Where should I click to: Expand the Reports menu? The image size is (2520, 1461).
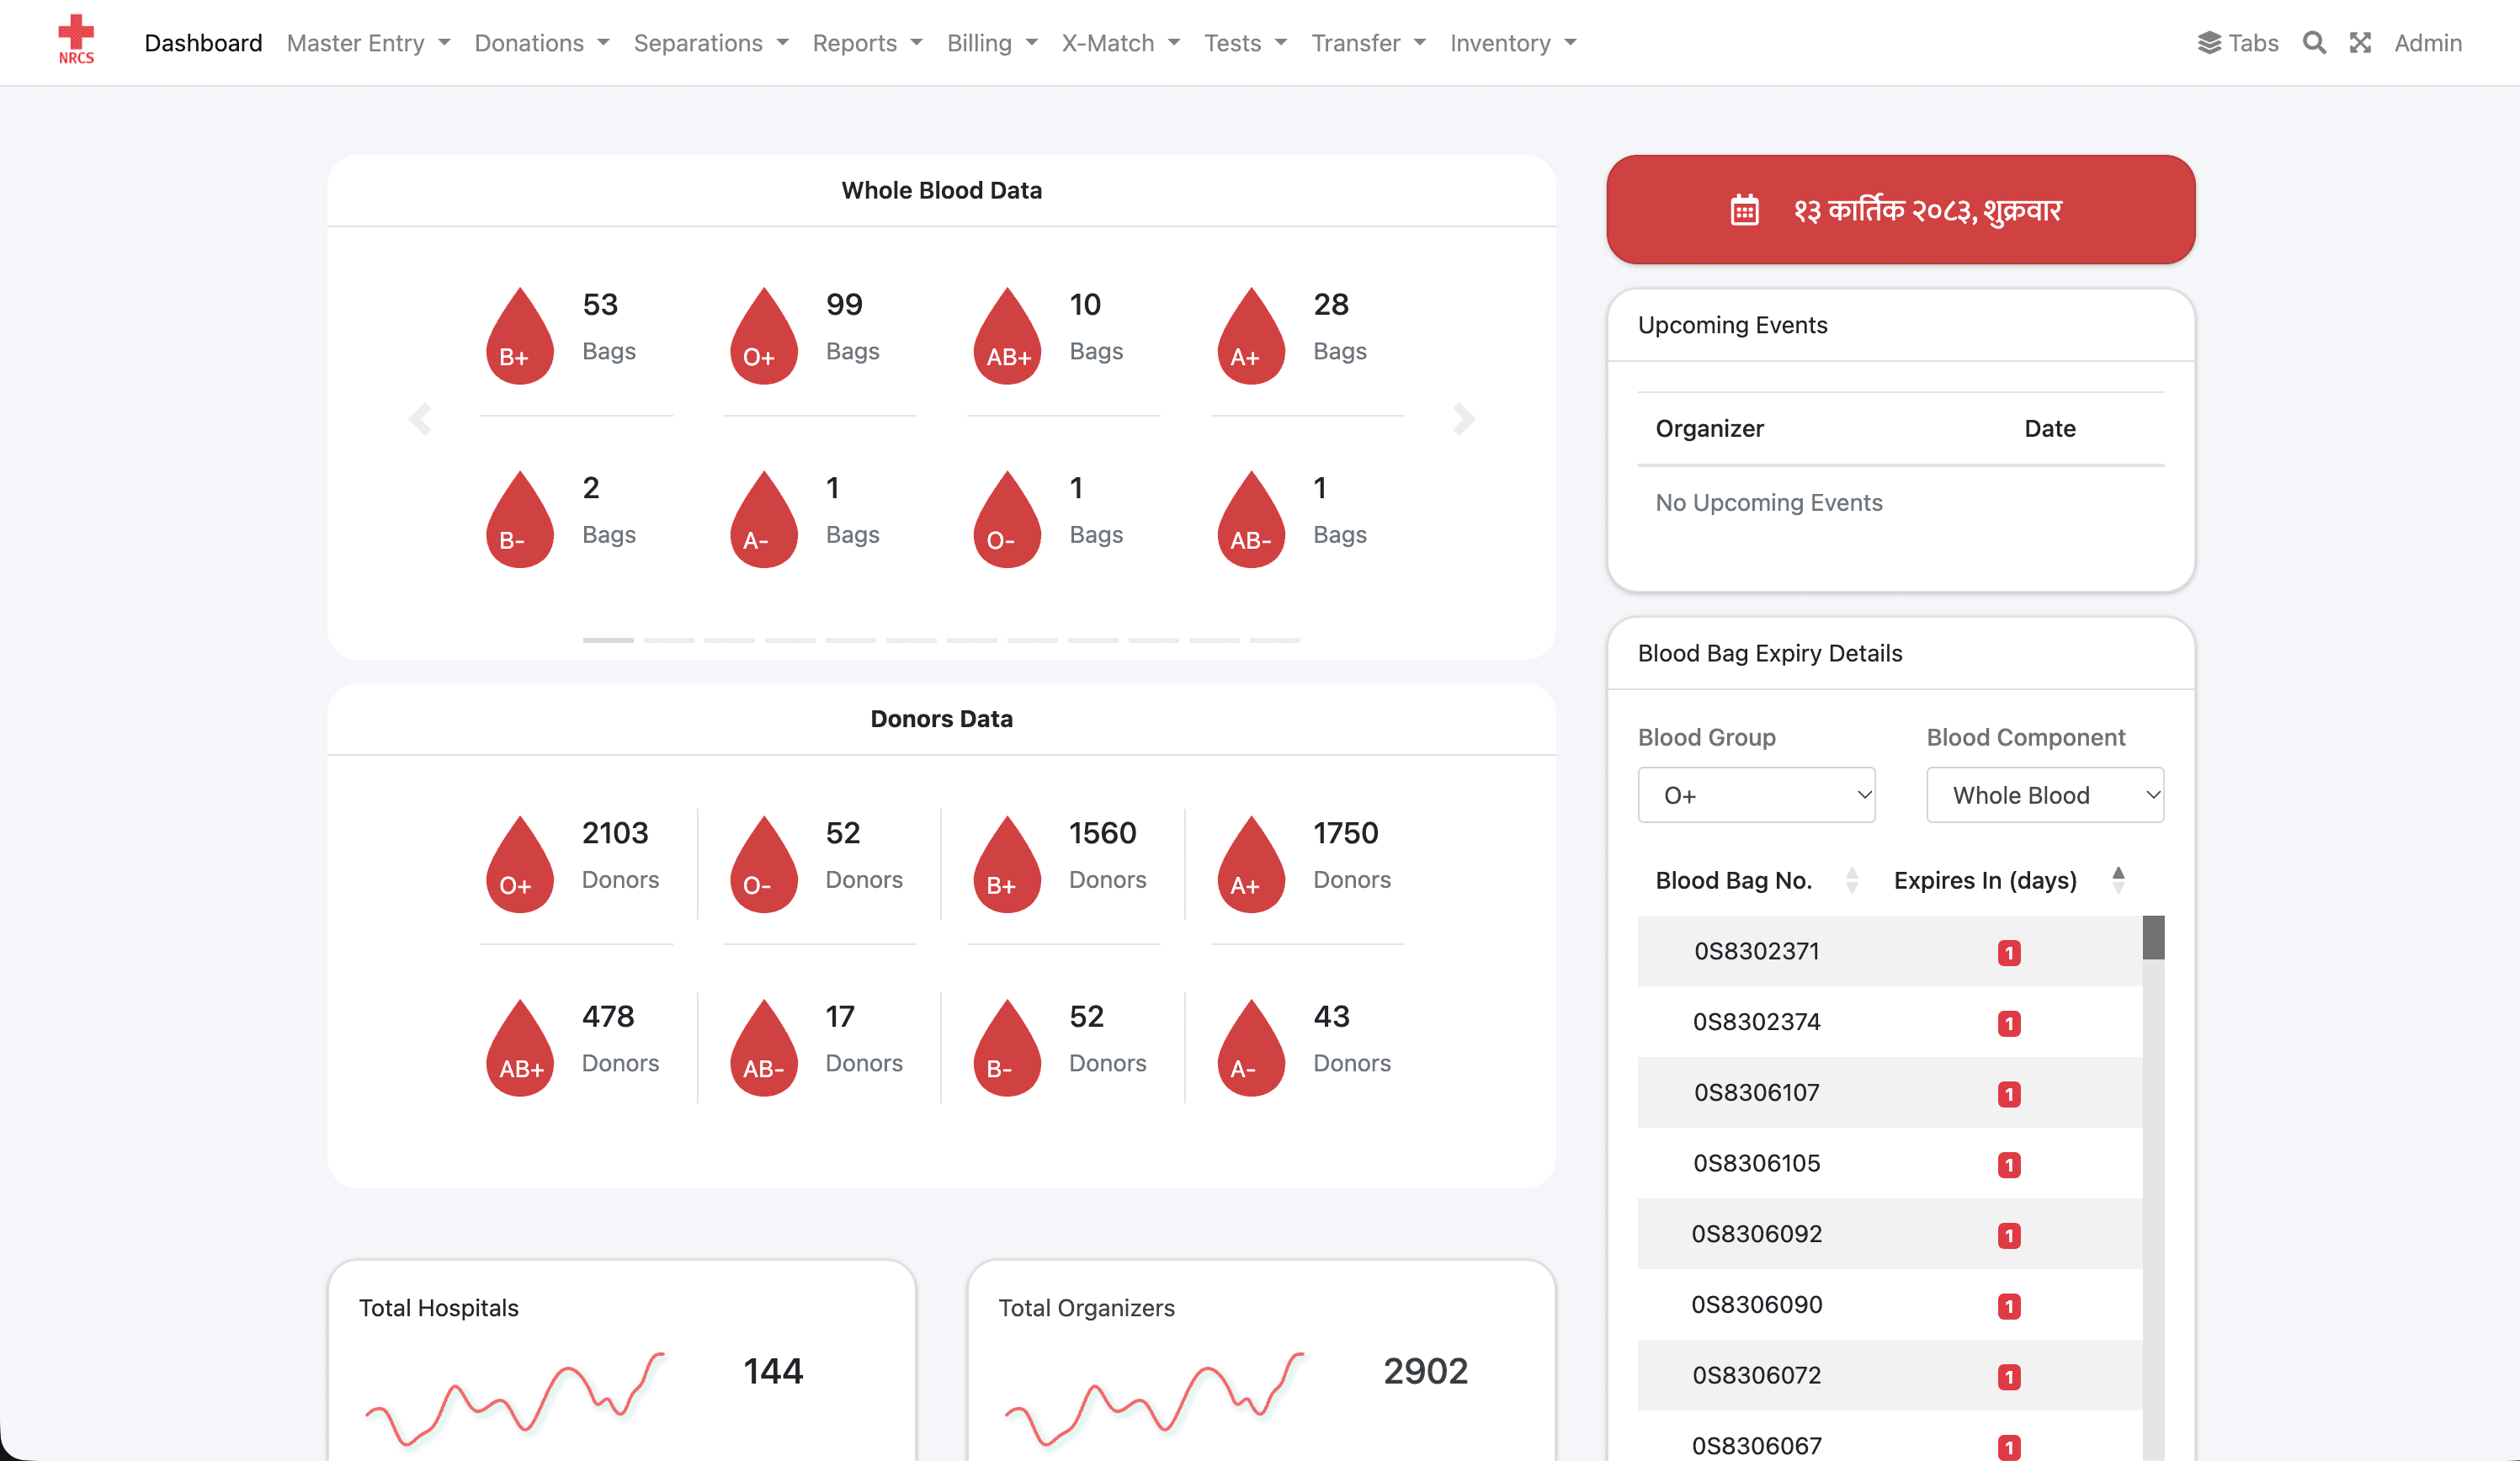click(867, 43)
